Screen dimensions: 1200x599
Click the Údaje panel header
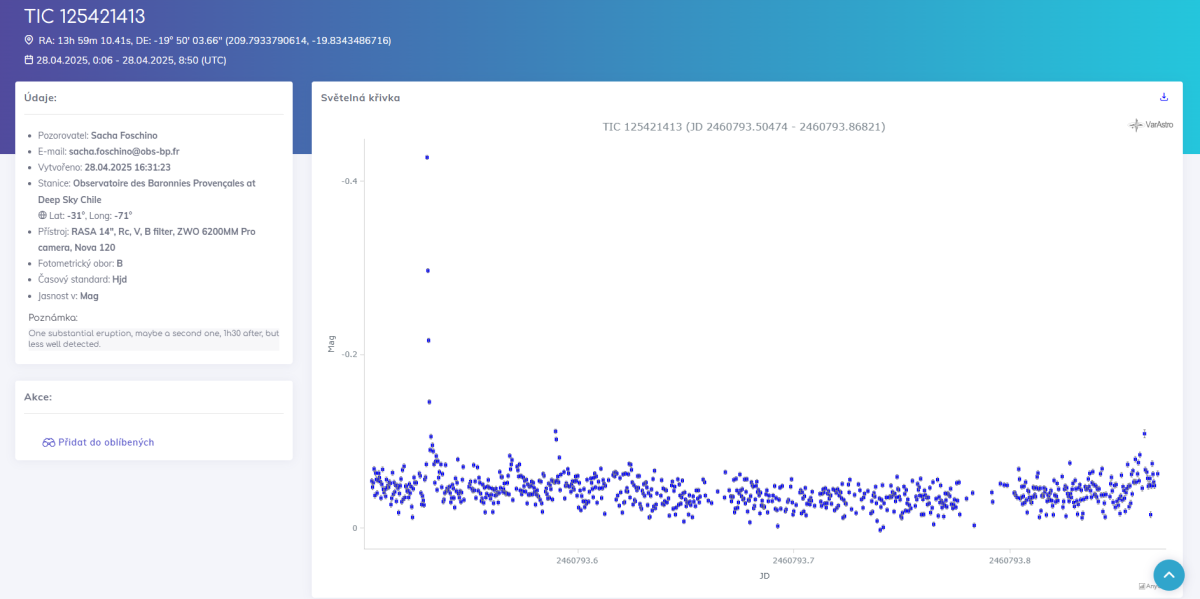pyautogui.click(x=40, y=98)
